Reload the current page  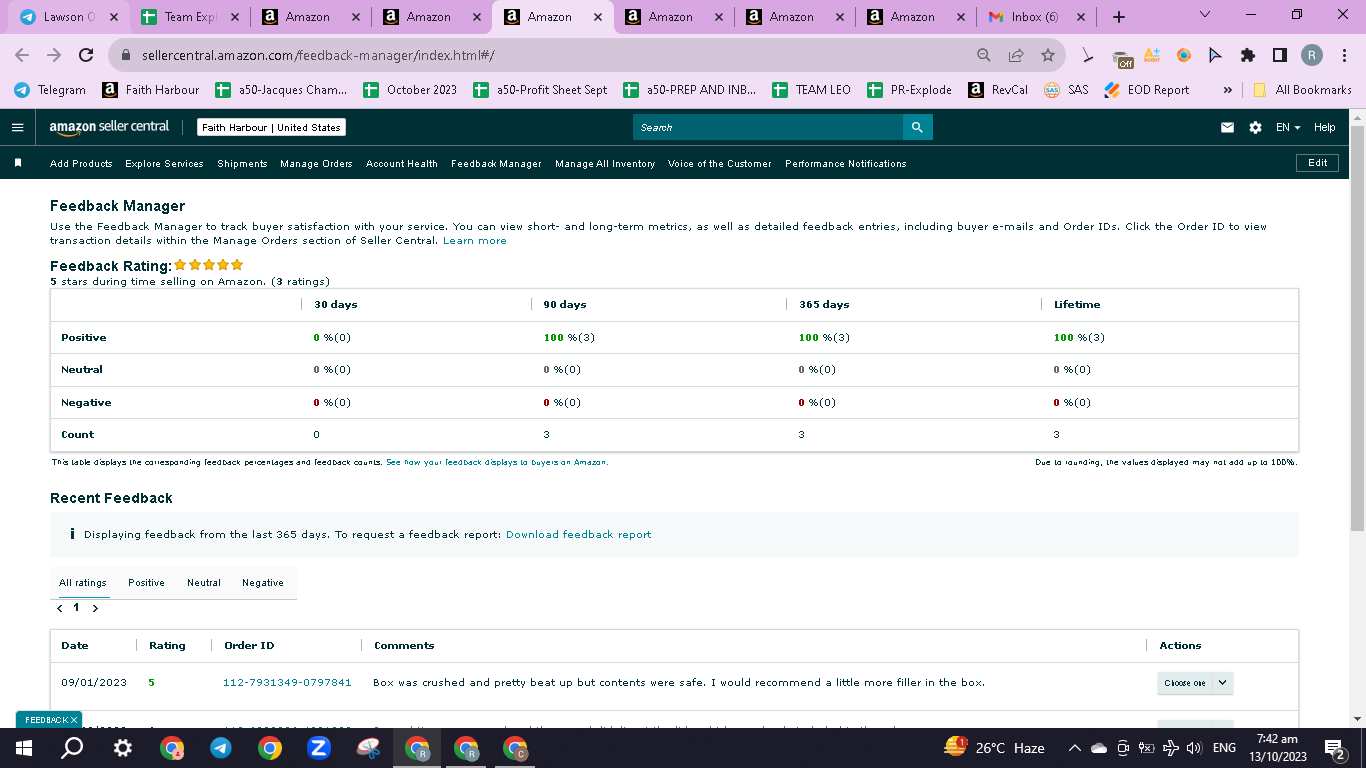[86, 56]
